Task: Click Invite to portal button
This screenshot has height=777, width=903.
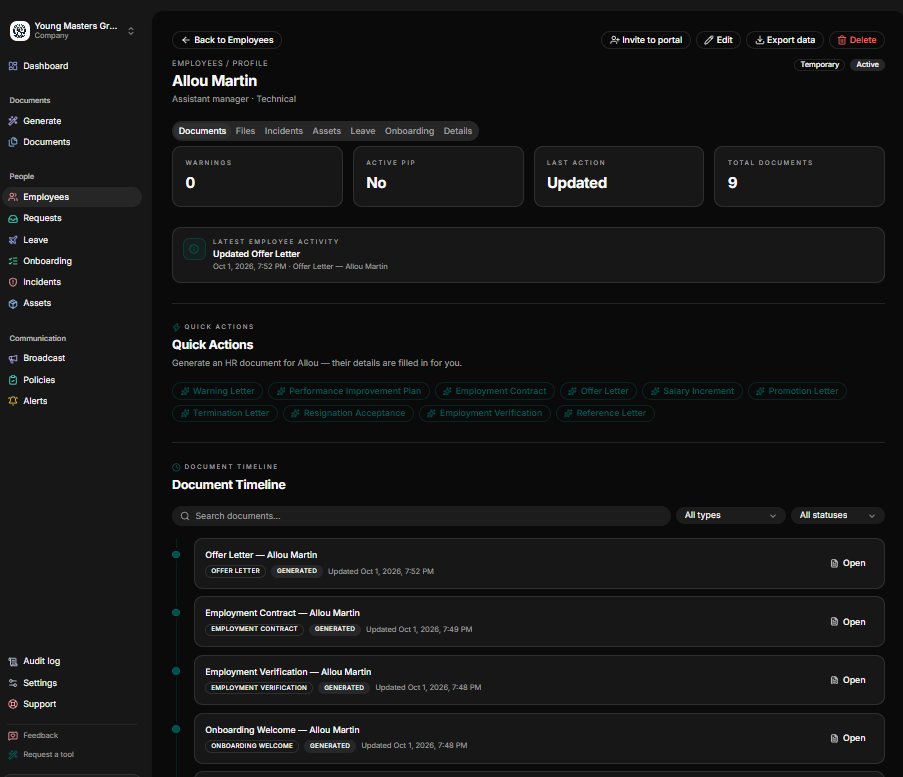Action: pos(646,40)
